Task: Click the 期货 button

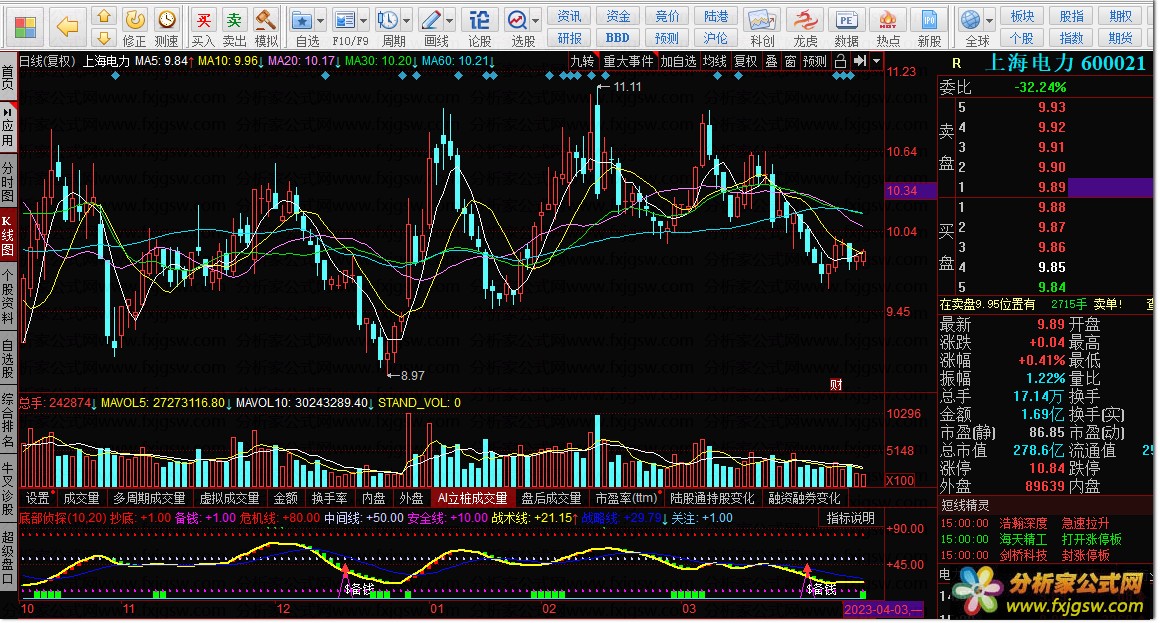Action: [1120, 38]
